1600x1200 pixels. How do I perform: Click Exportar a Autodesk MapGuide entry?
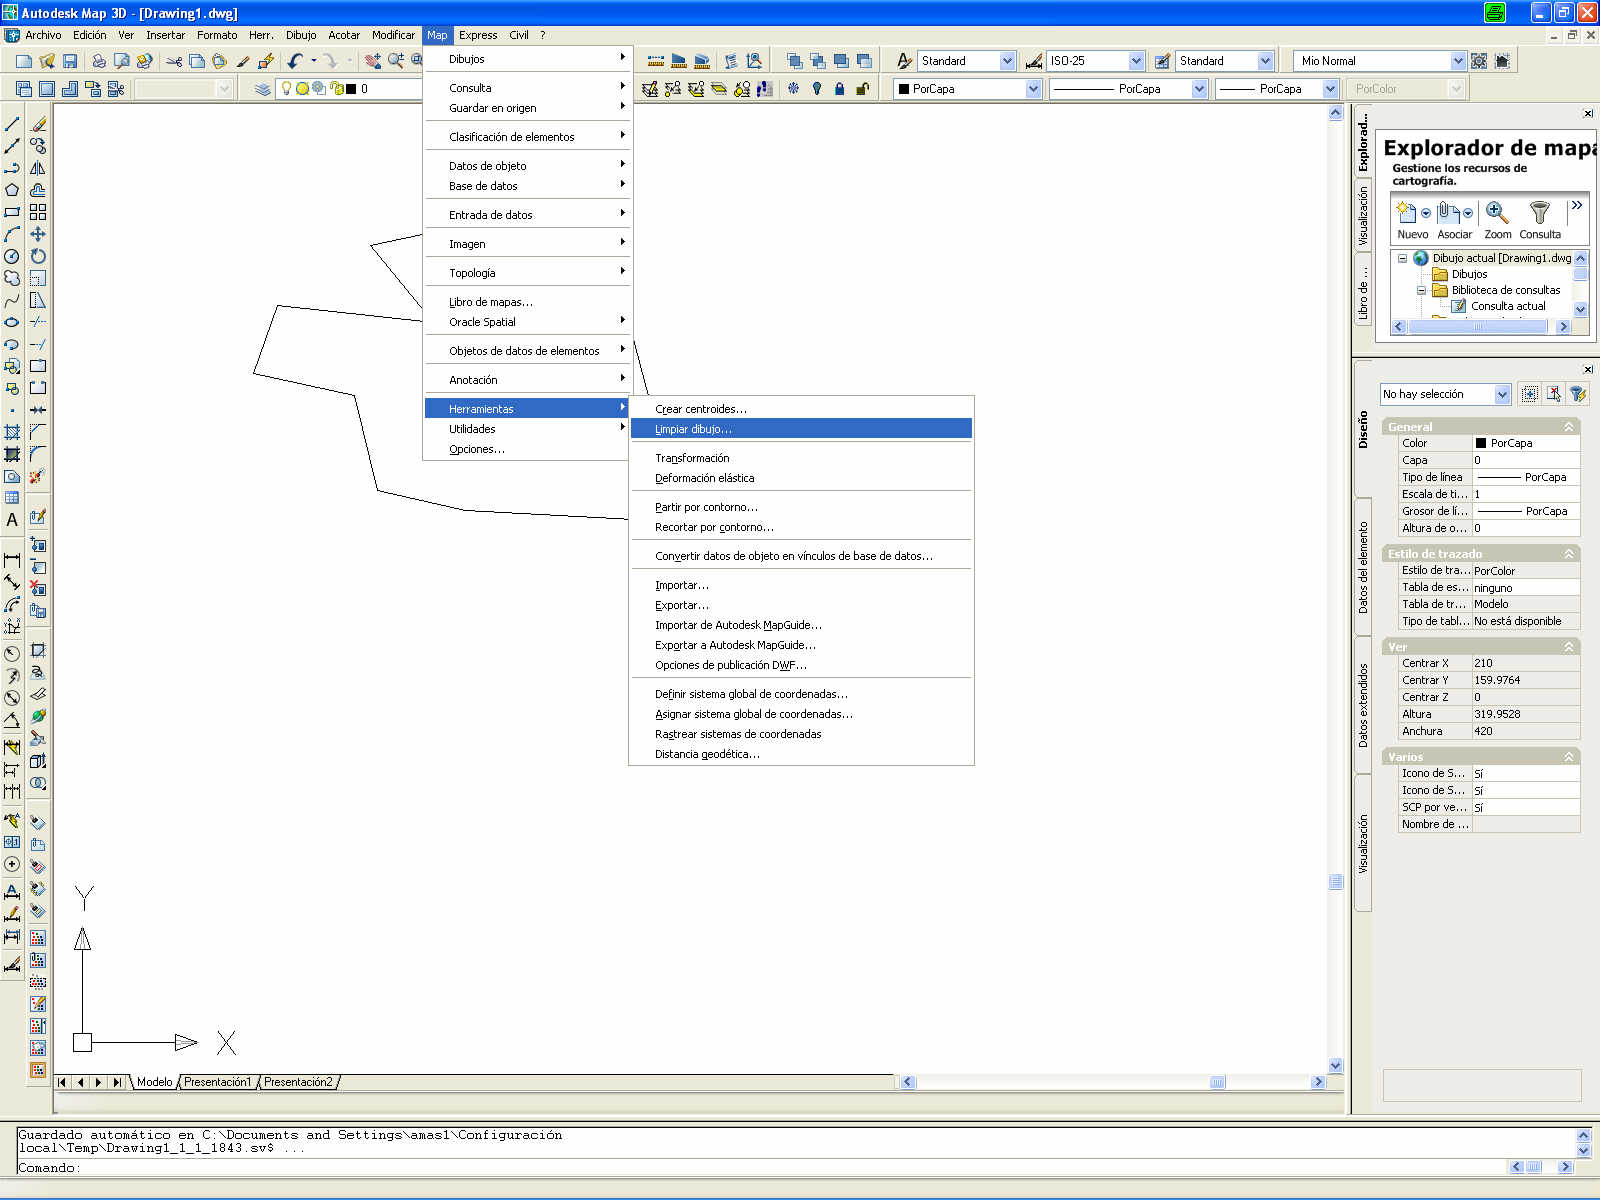click(801, 645)
